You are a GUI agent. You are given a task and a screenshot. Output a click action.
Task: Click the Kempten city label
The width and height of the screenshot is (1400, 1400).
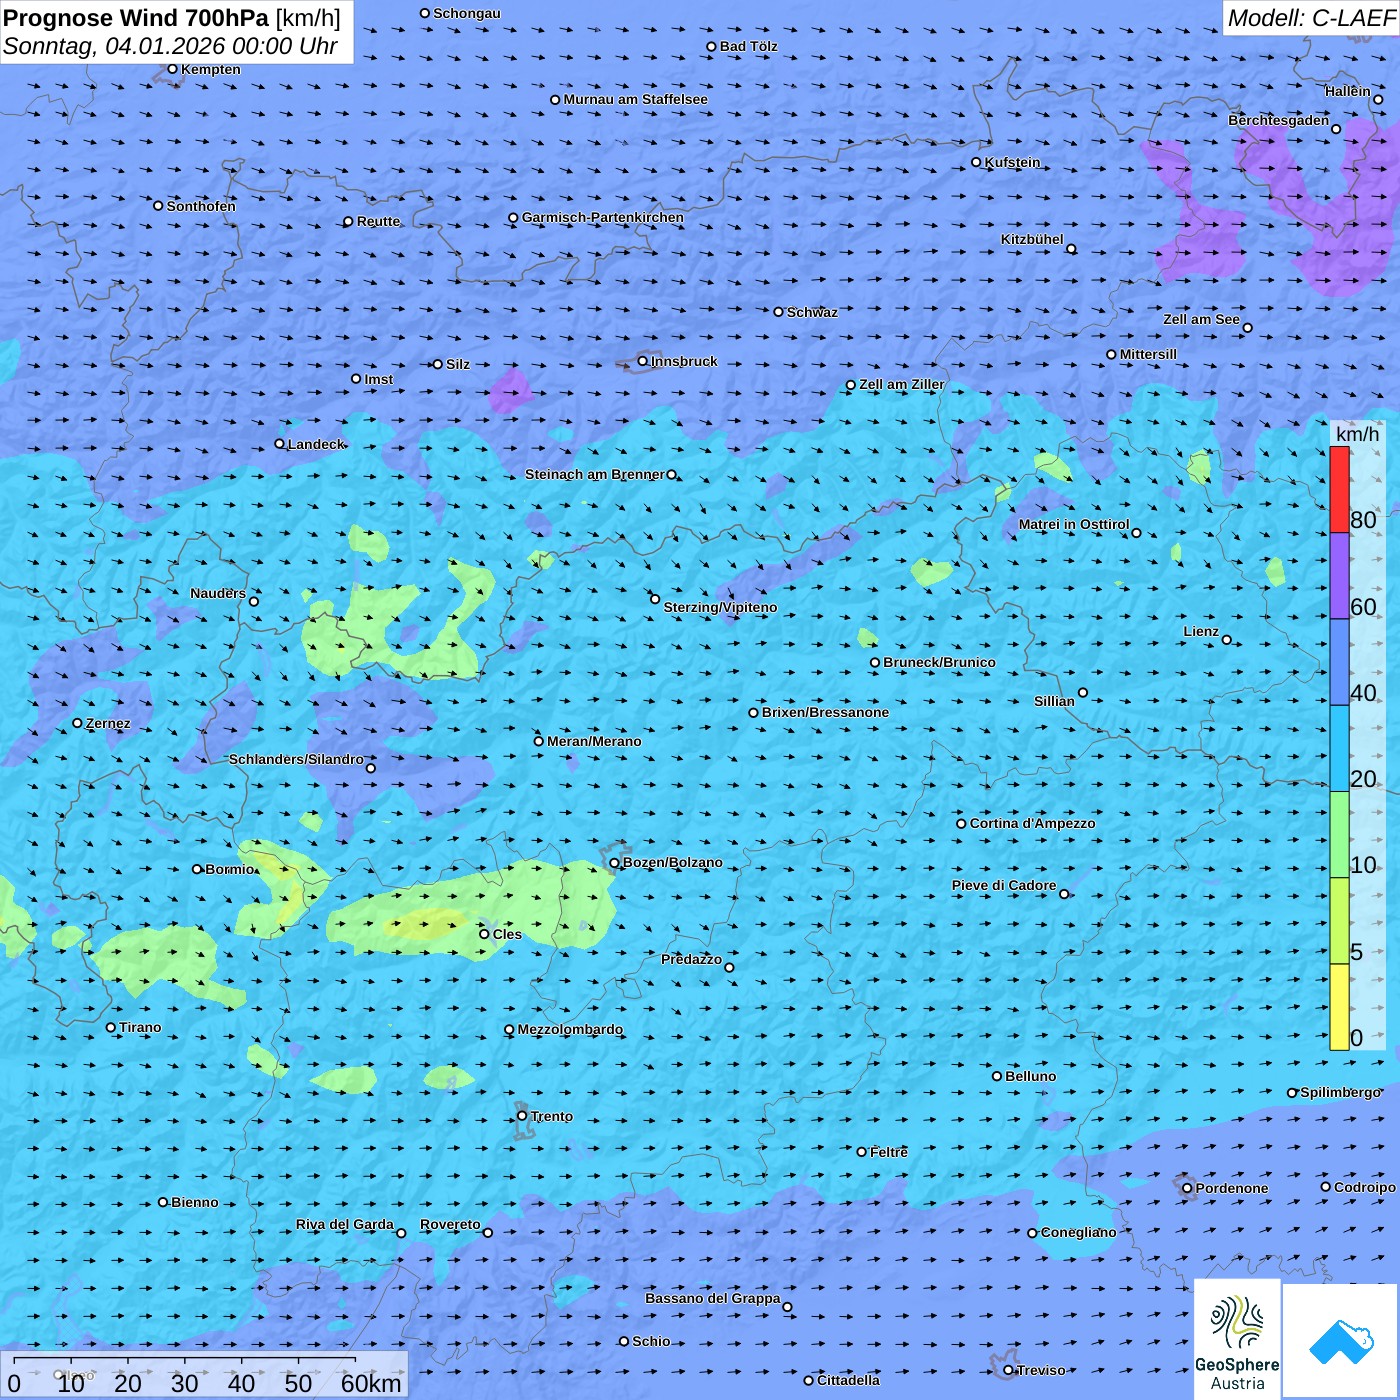coord(210,69)
